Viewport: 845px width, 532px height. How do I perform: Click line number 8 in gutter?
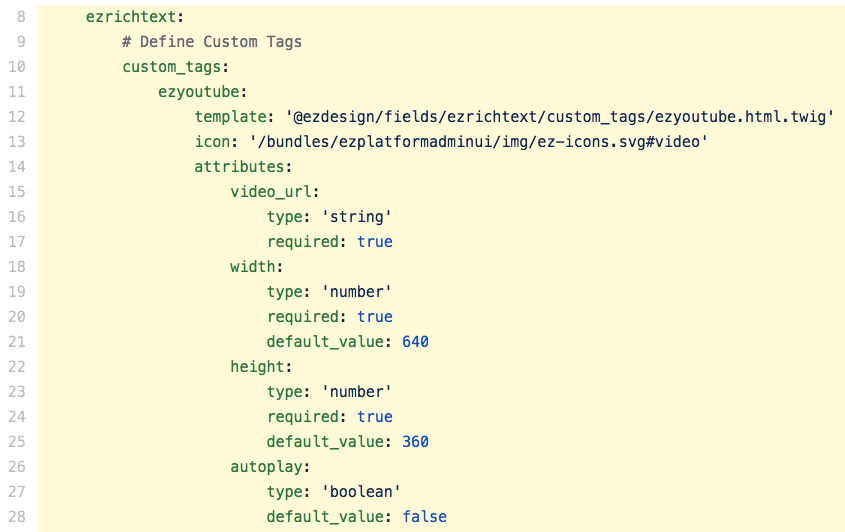[x=22, y=17]
